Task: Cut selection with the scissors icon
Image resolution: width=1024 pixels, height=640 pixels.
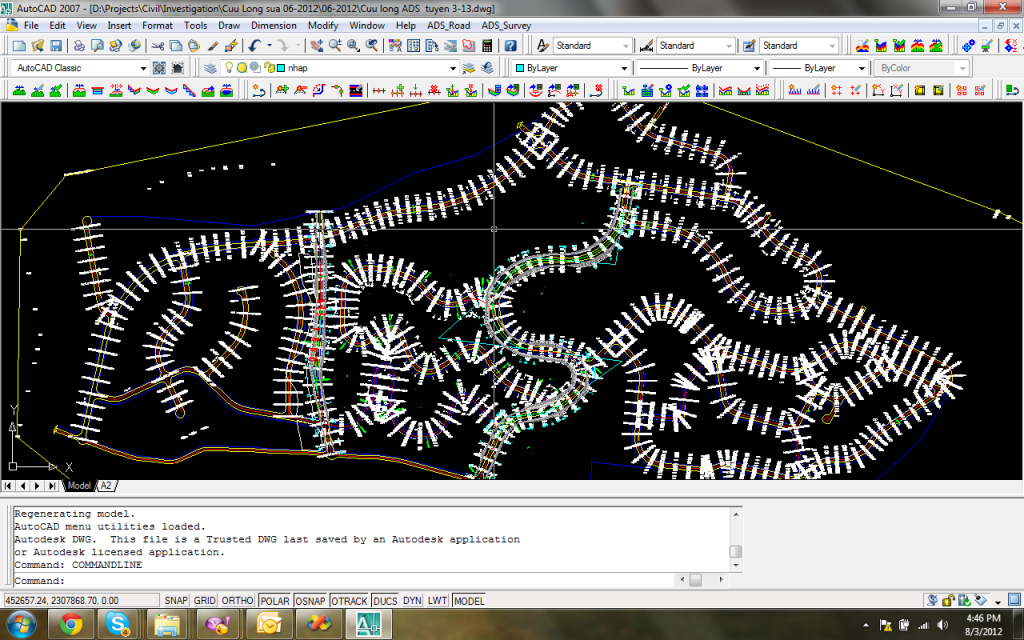Action: [x=157, y=46]
